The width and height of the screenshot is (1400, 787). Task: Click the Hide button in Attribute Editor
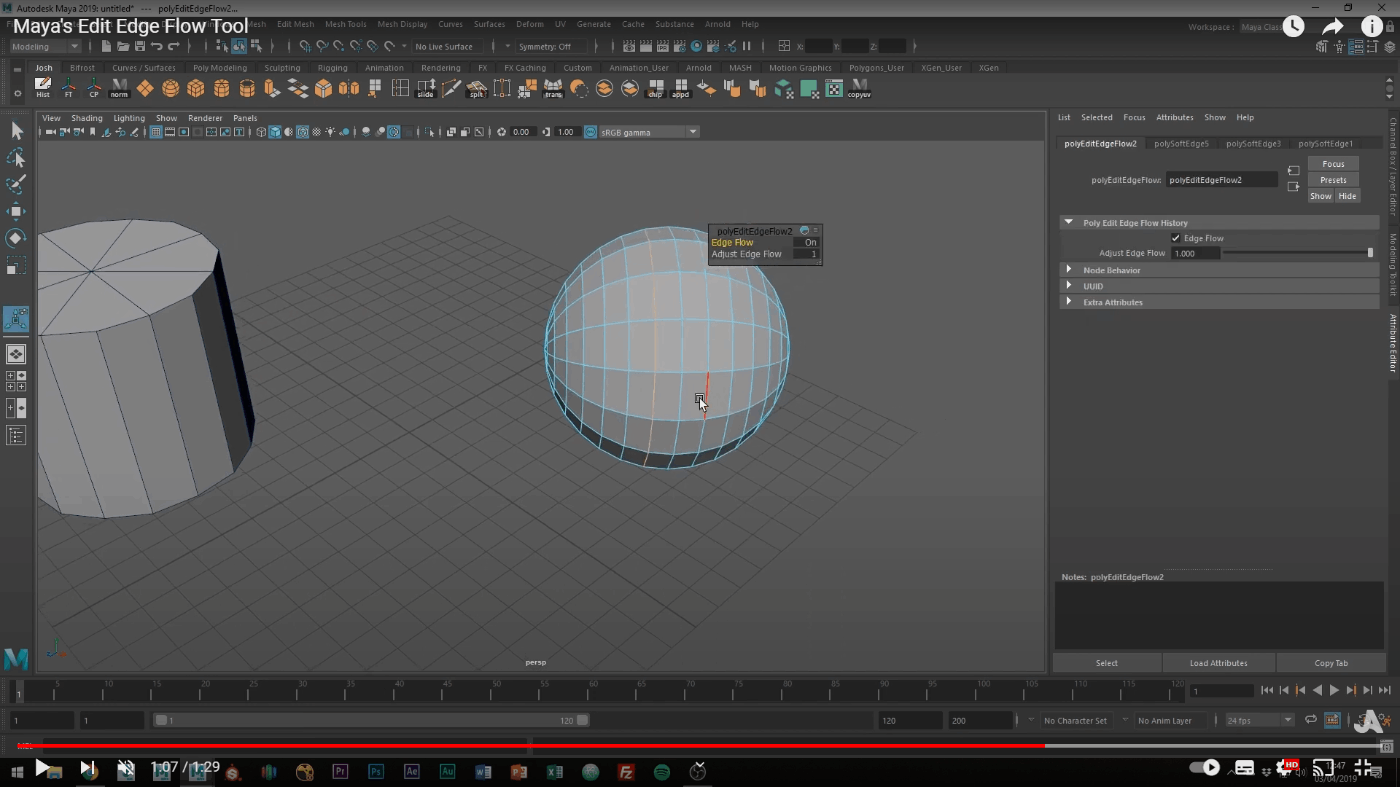point(1347,196)
